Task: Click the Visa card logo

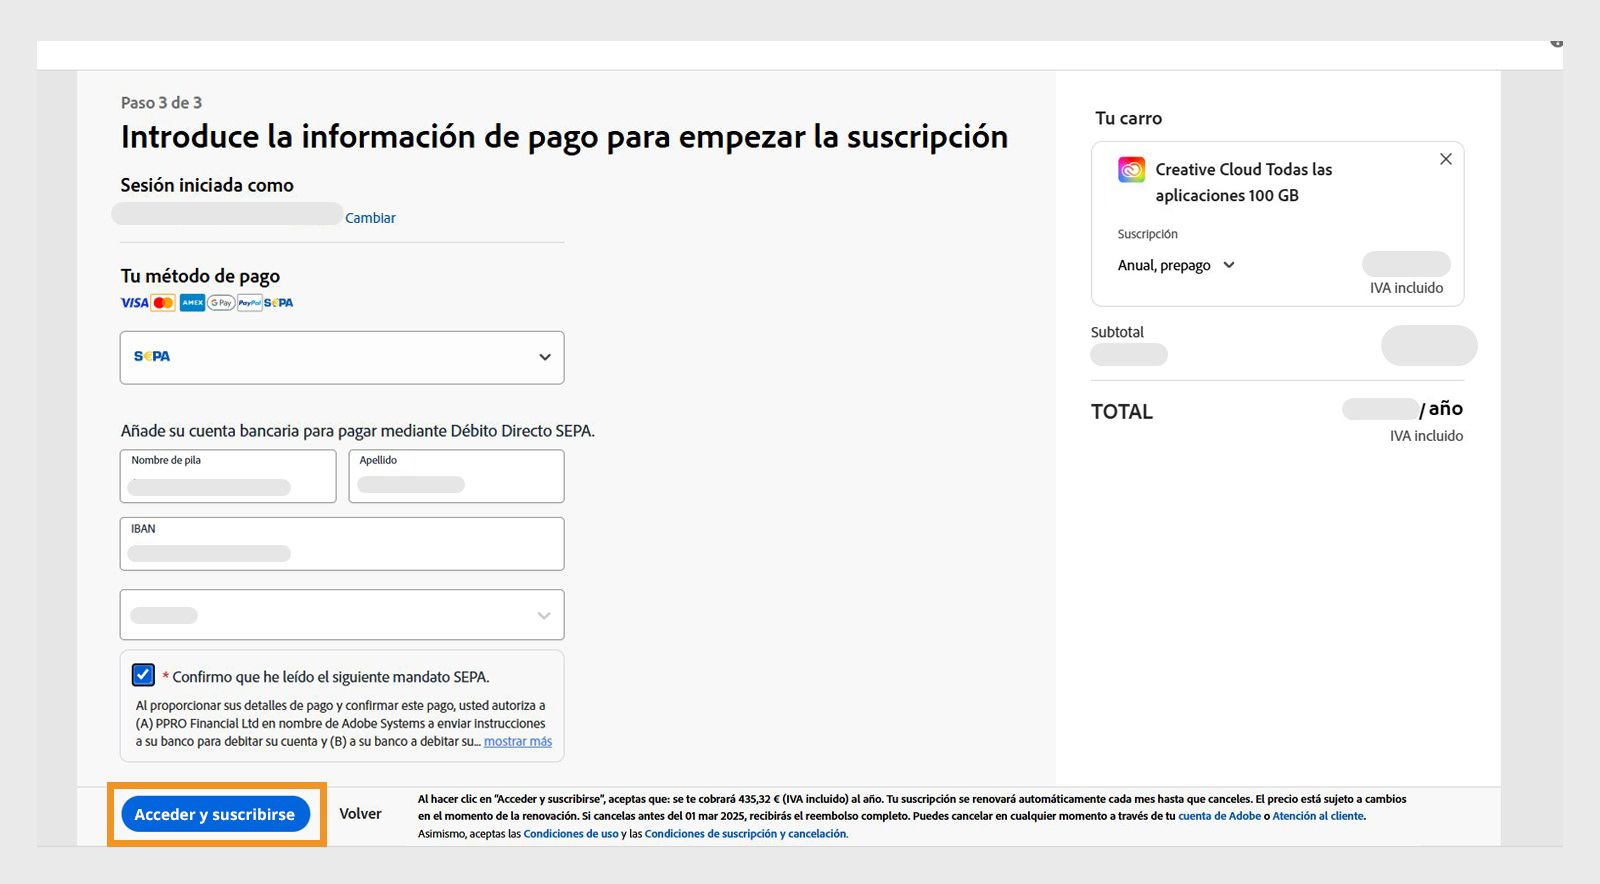Action: click(x=135, y=303)
